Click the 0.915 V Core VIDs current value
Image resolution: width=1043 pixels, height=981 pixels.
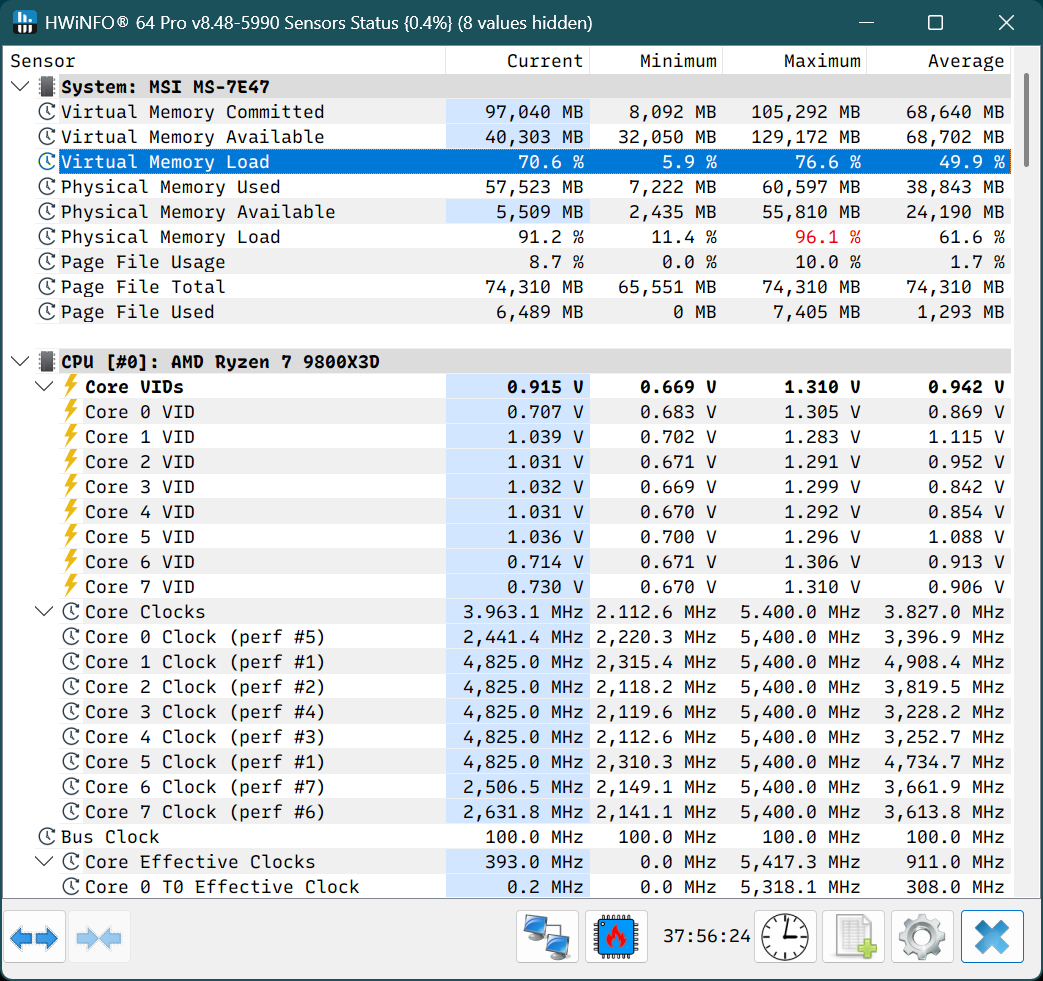pyautogui.click(x=545, y=386)
